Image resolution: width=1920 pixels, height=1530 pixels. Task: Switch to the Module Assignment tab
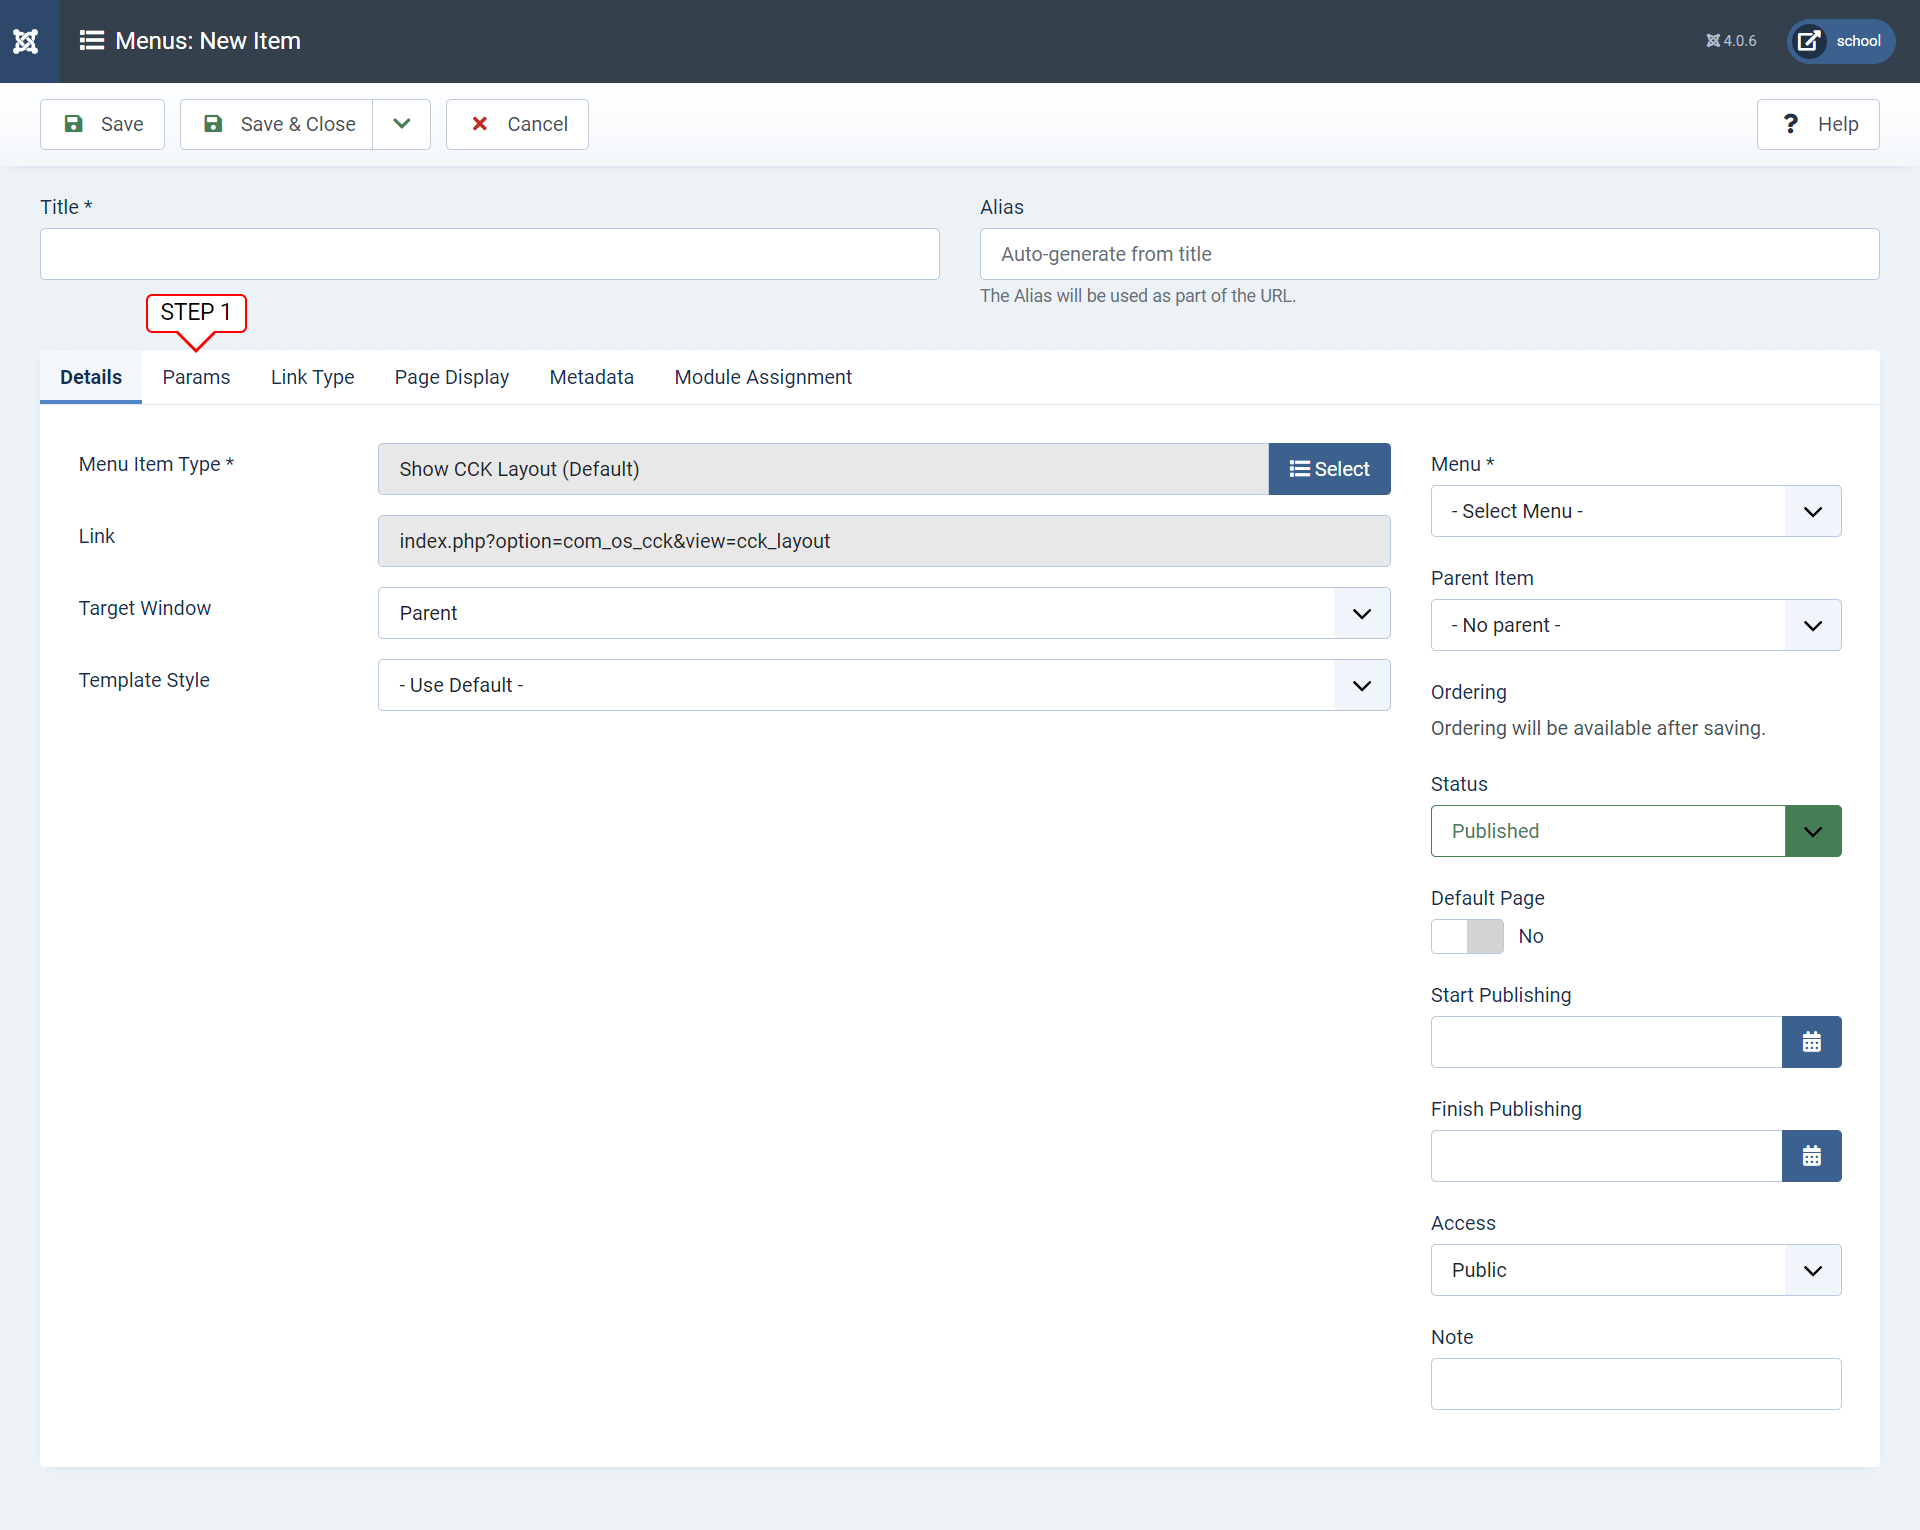click(x=762, y=376)
